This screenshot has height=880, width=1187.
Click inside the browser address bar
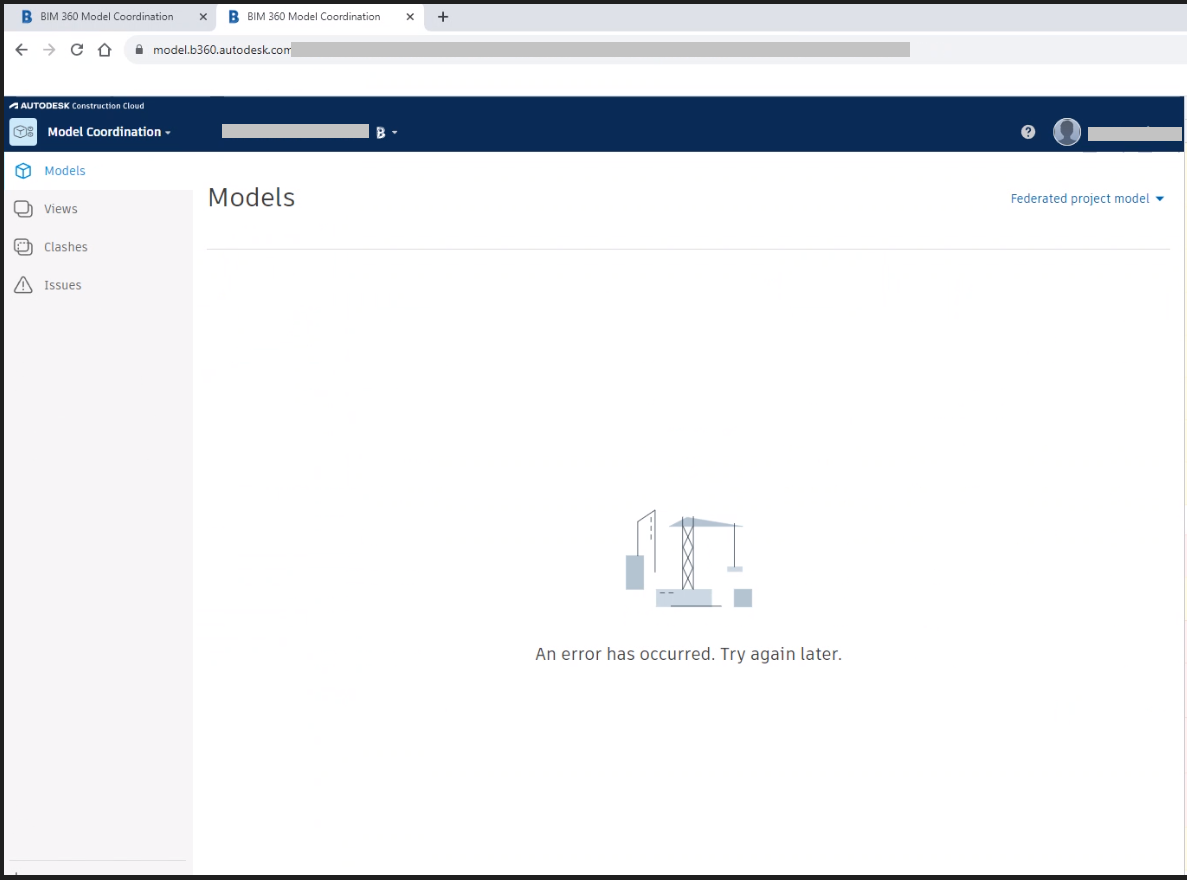(500, 48)
